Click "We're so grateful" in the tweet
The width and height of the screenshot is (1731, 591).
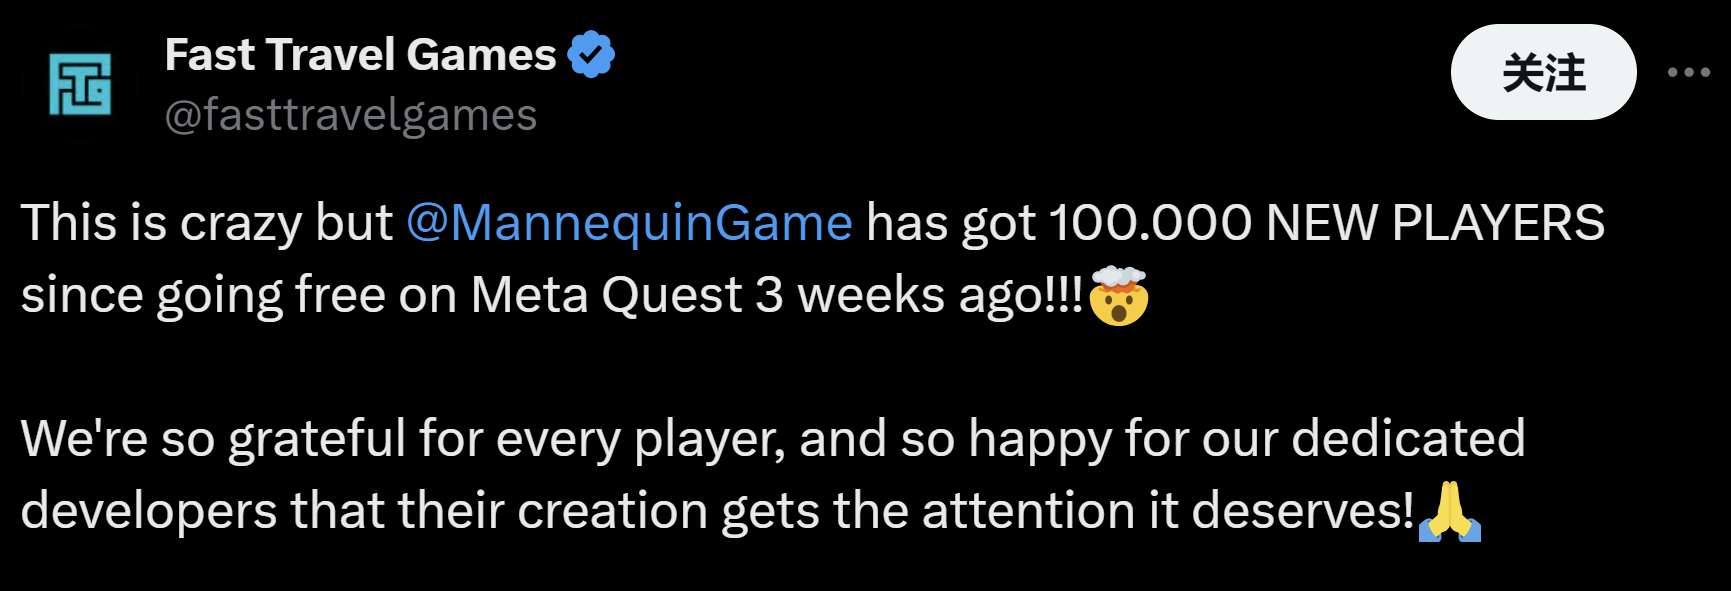pyautogui.click(x=213, y=439)
